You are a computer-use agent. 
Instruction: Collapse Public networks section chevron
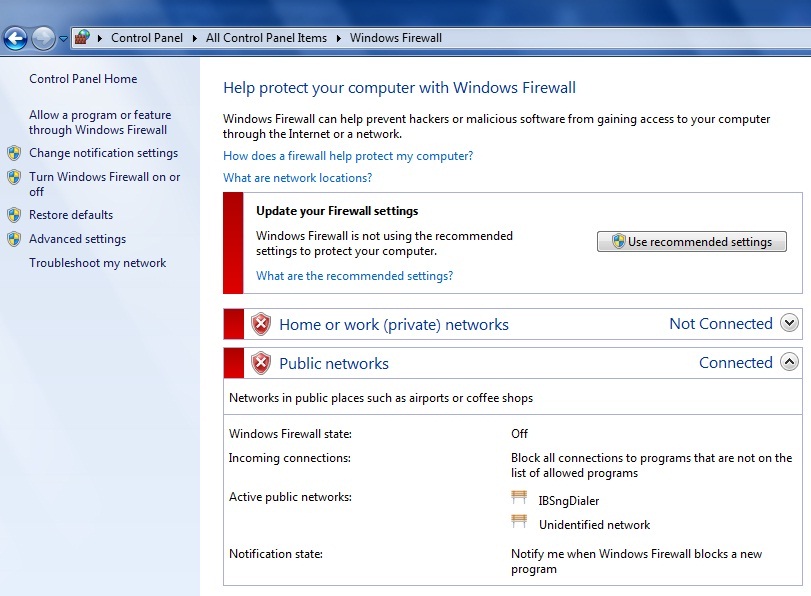[x=789, y=362]
